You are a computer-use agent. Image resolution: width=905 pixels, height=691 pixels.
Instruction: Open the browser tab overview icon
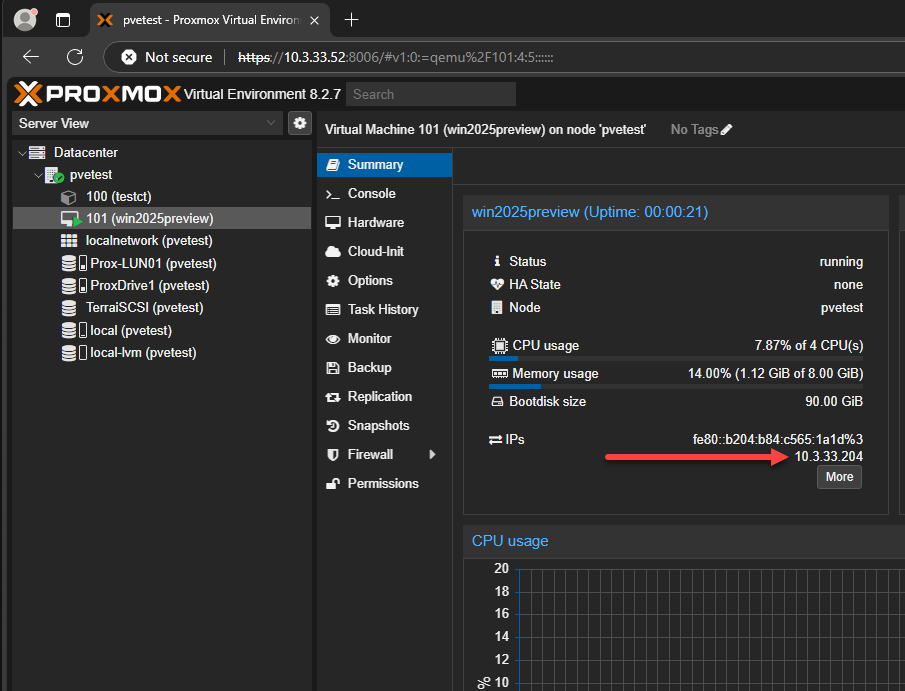tap(63, 20)
